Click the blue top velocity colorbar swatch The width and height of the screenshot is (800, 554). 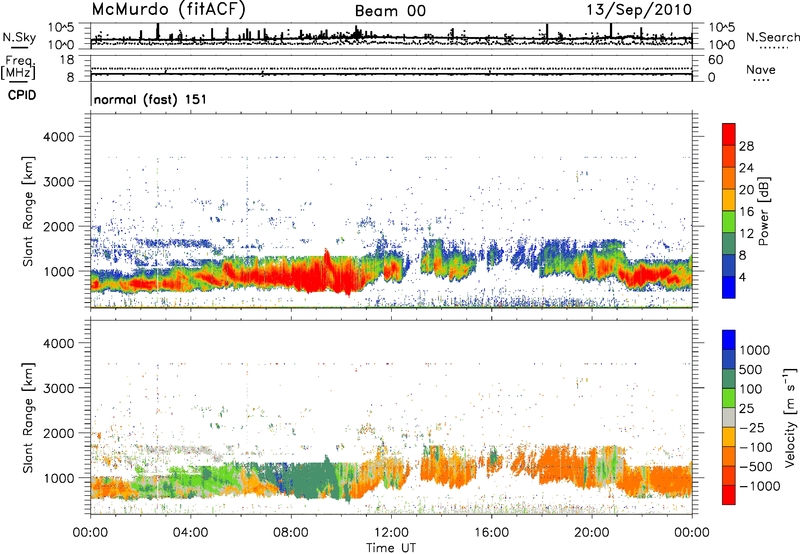tap(729, 340)
